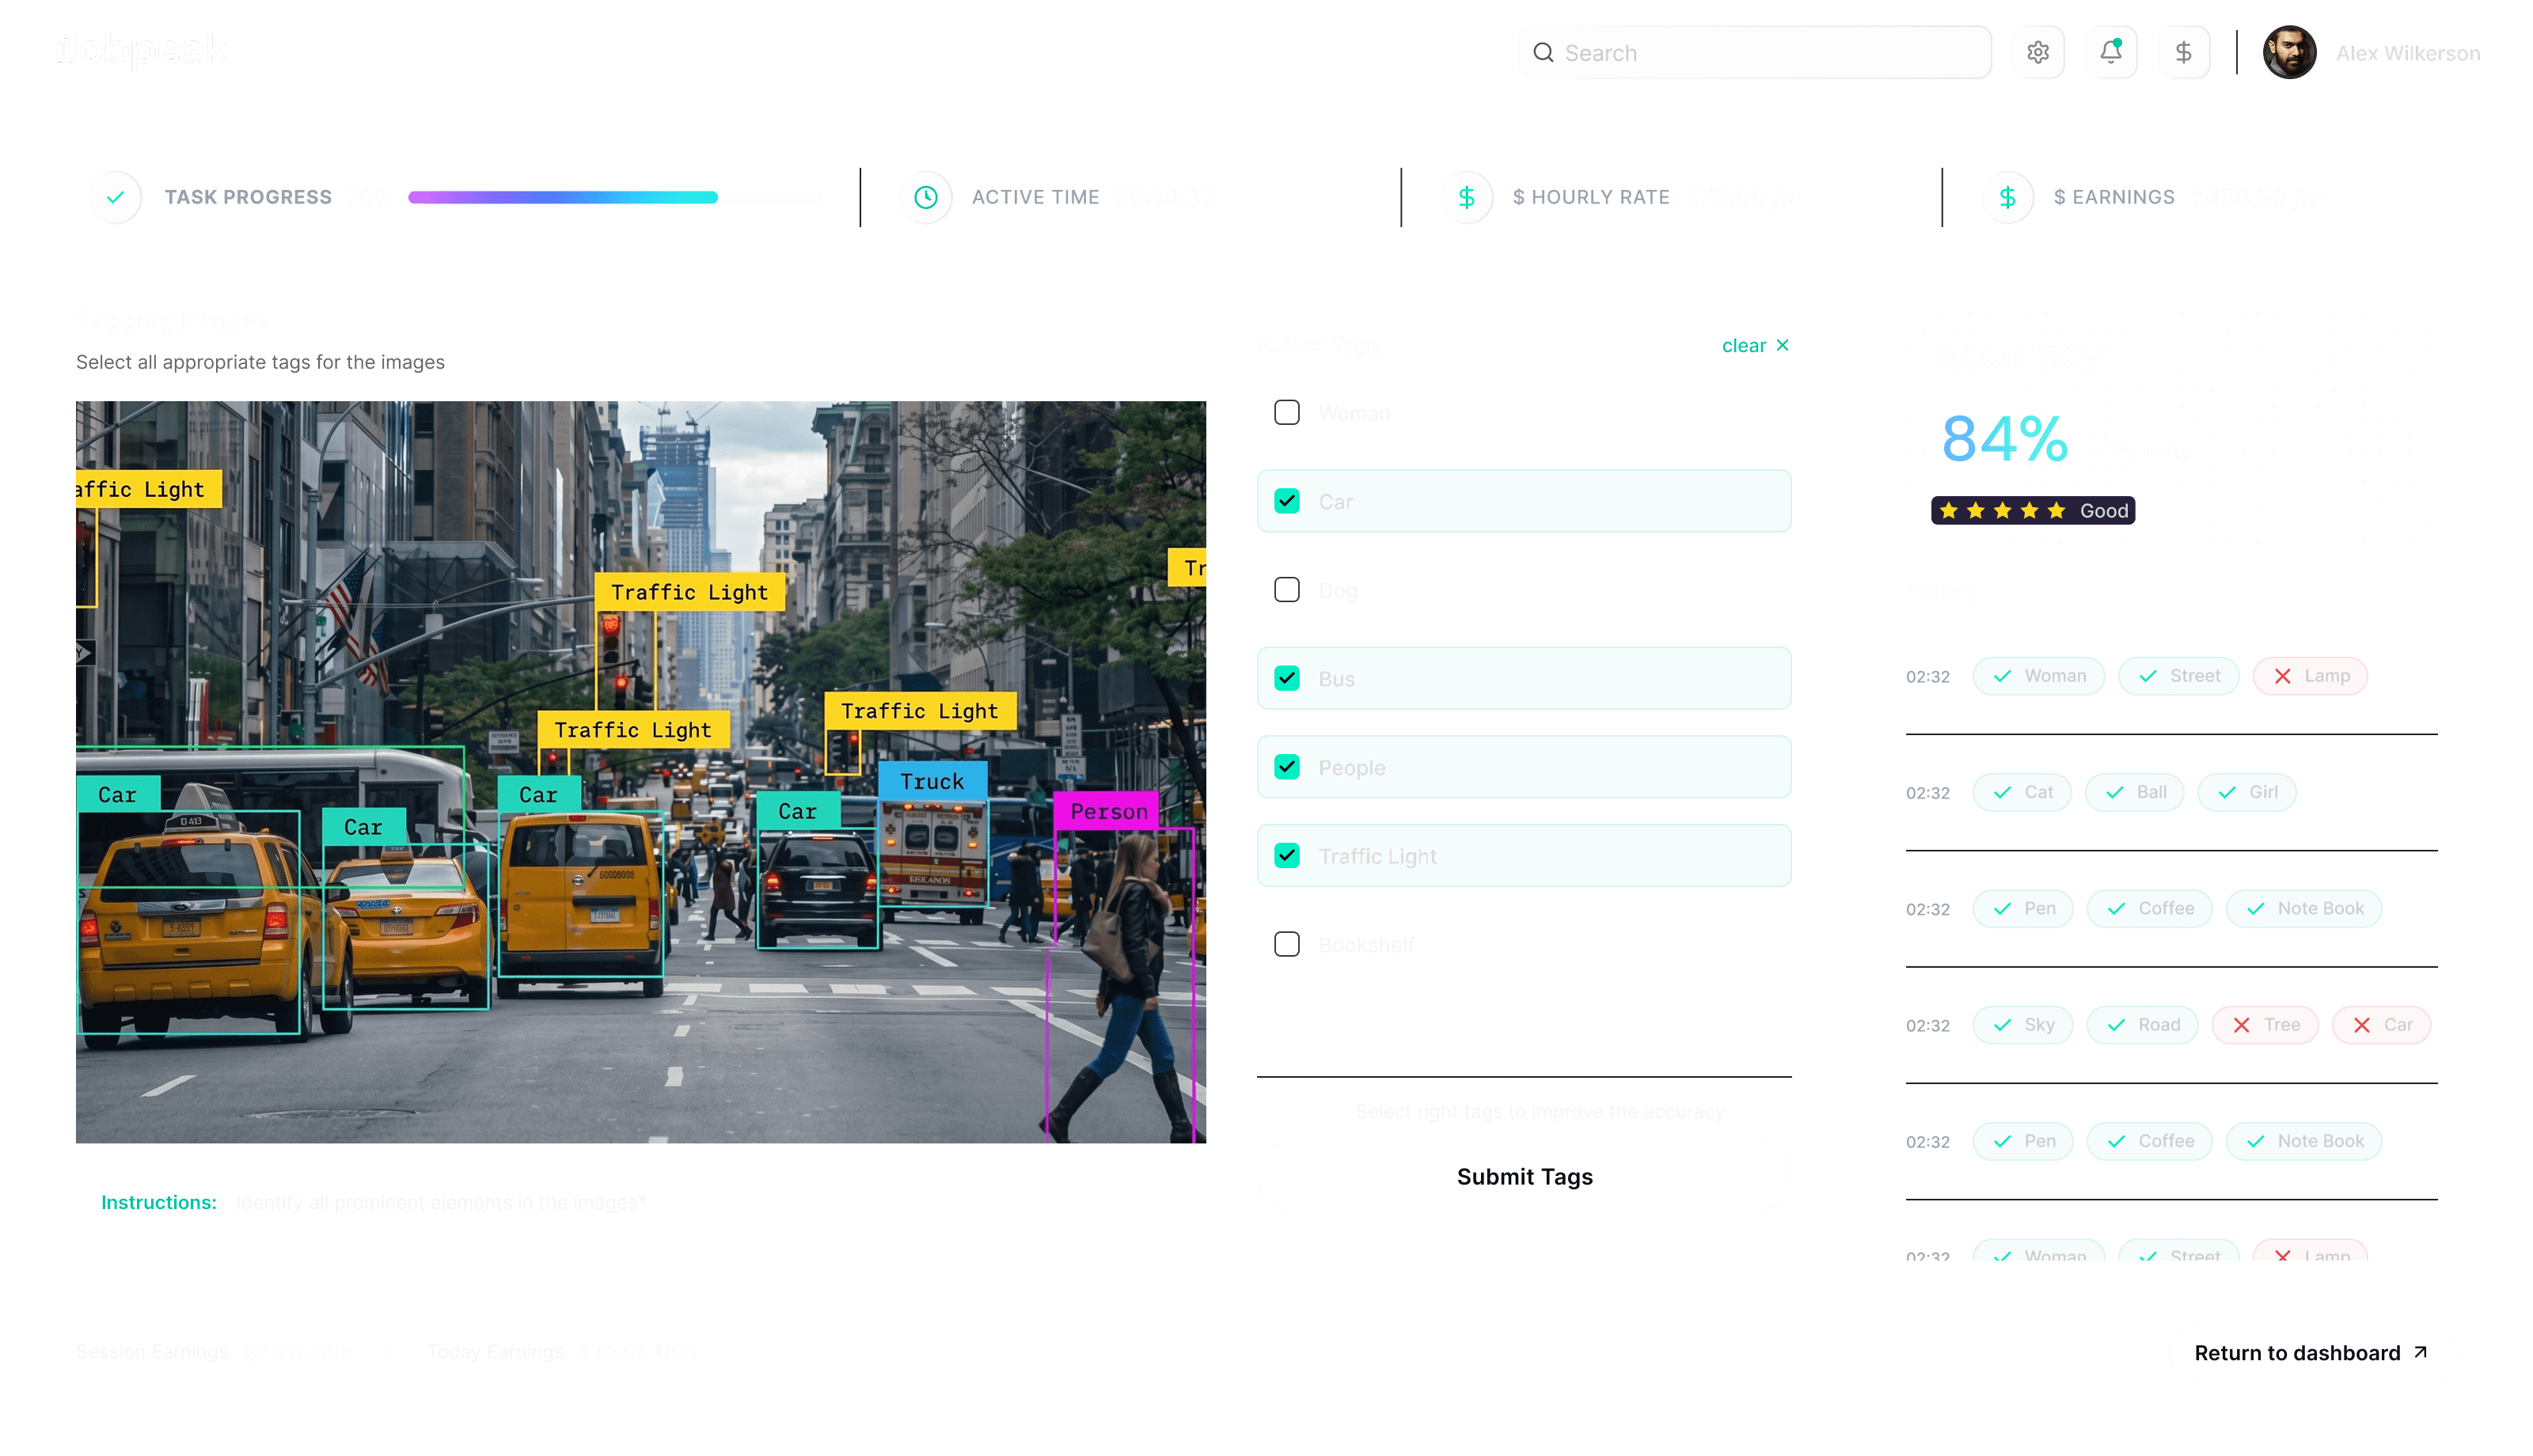
Task: Open the notifications bell icon
Action: tap(2110, 52)
